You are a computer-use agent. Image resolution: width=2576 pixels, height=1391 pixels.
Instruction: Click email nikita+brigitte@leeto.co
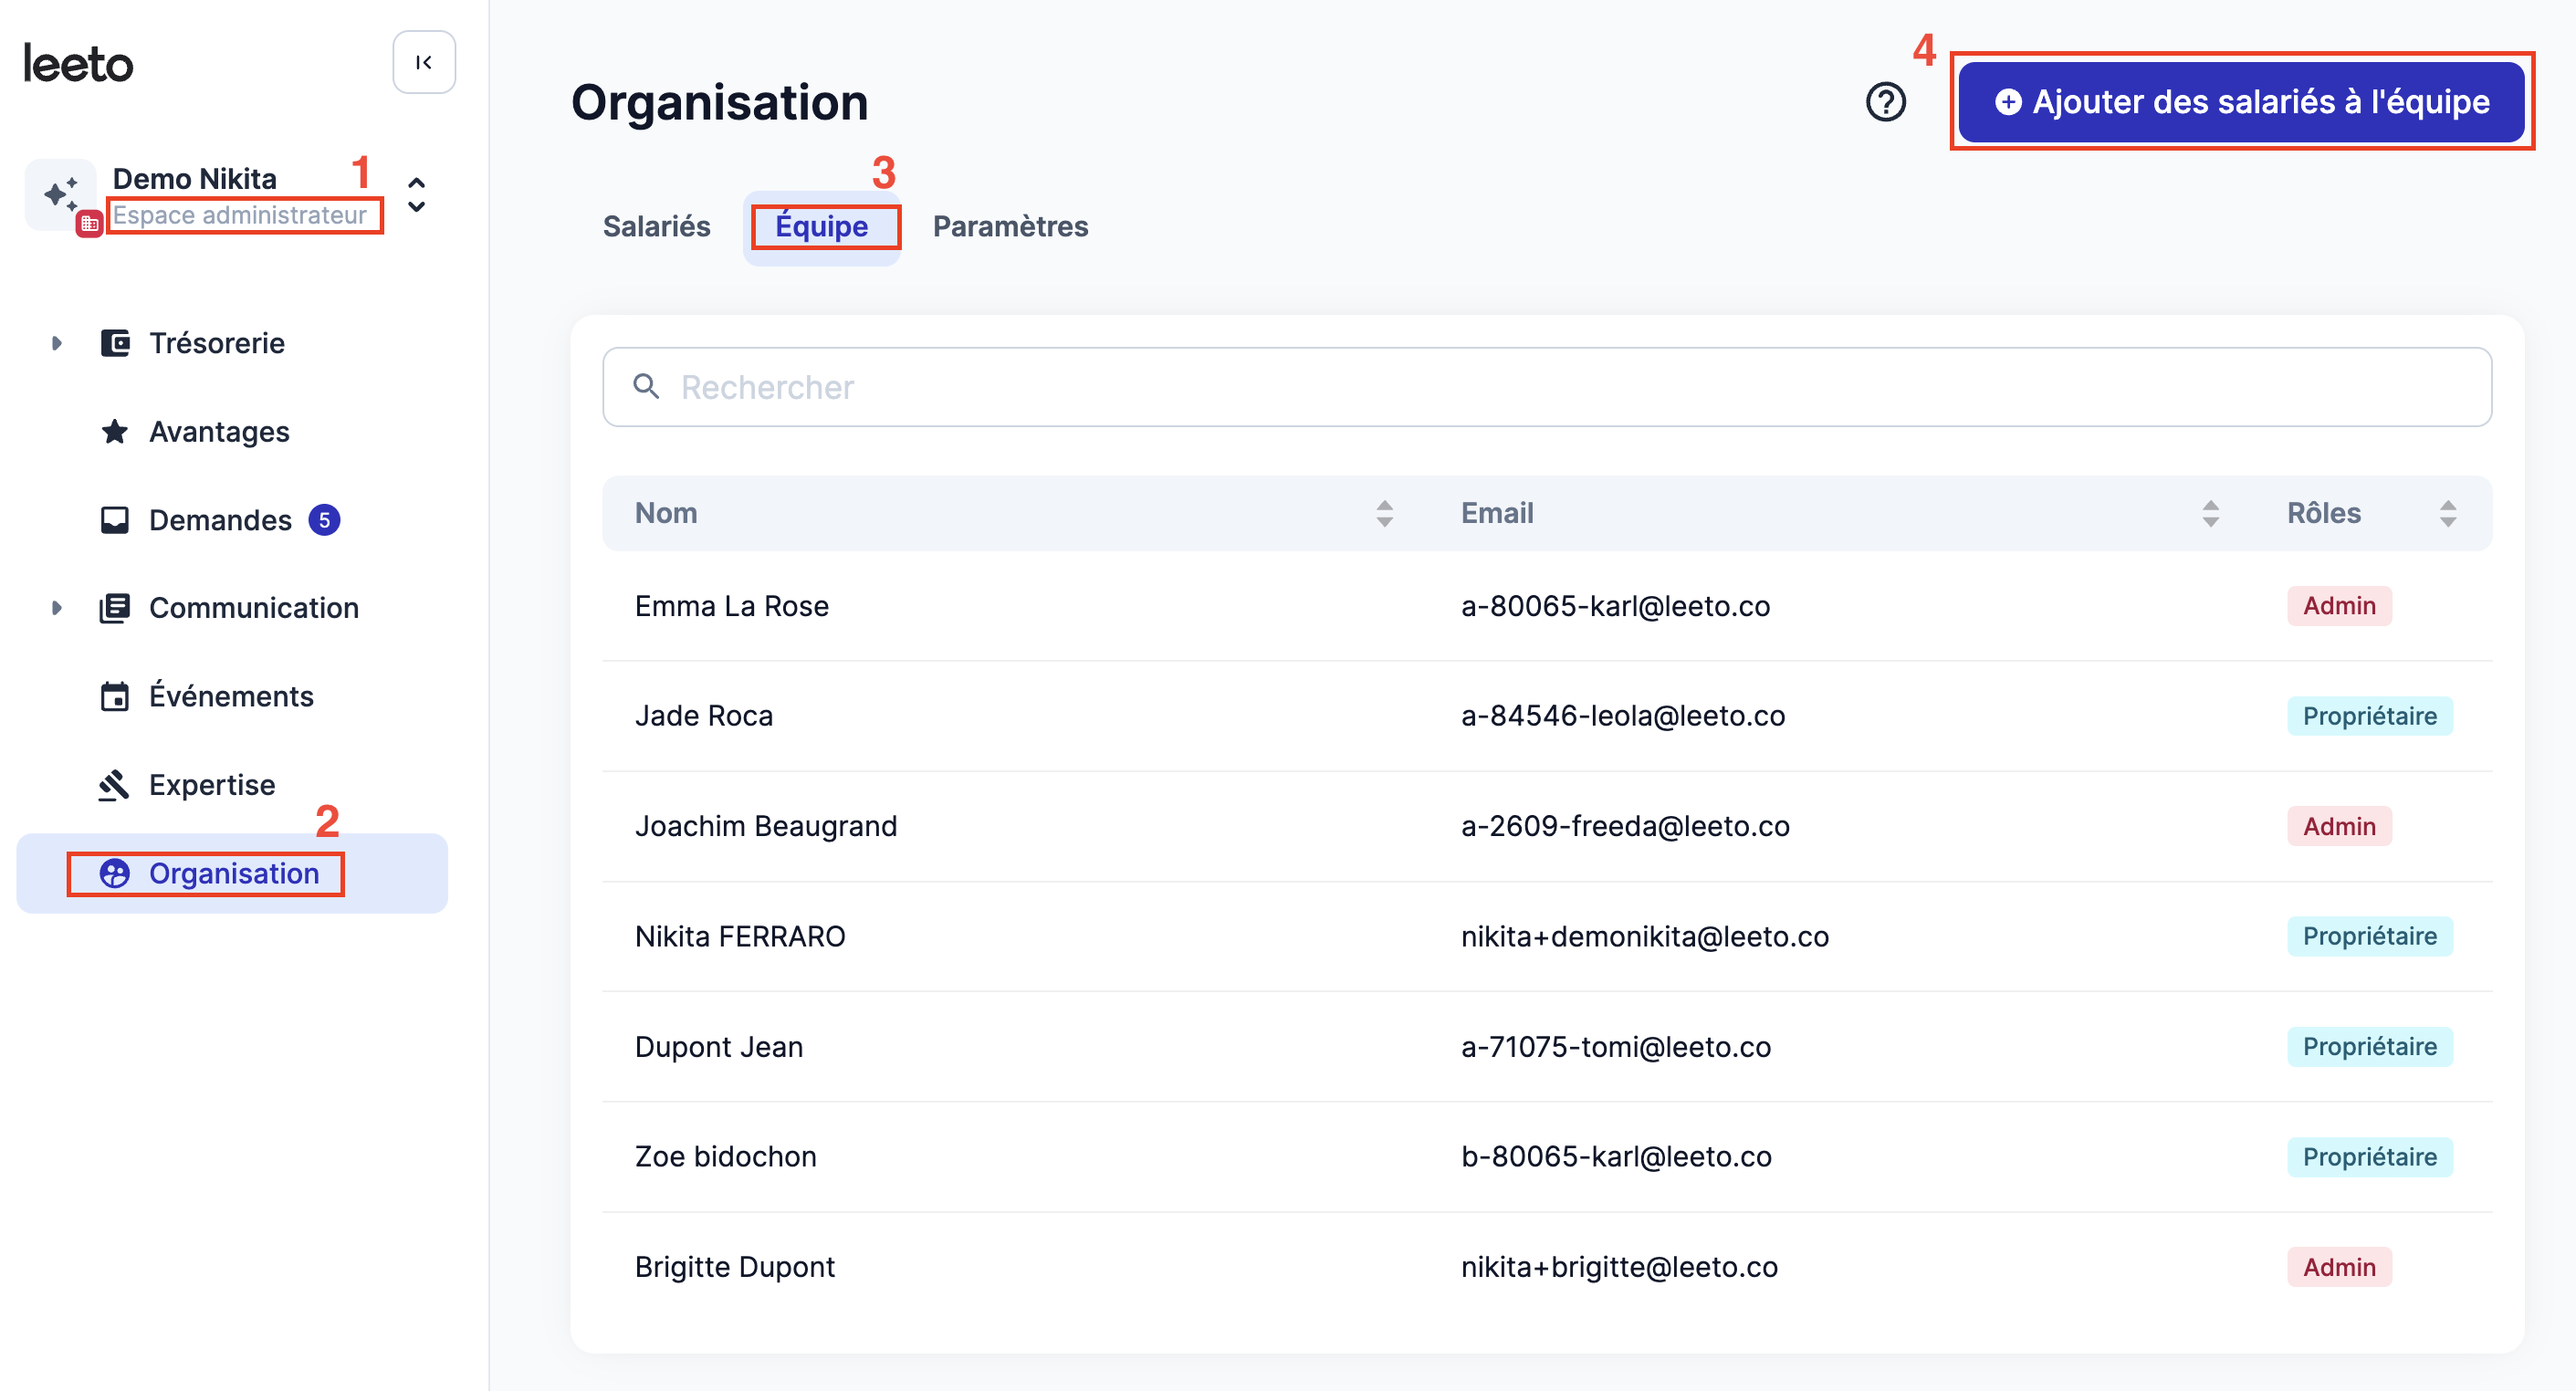pyautogui.click(x=1619, y=1267)
